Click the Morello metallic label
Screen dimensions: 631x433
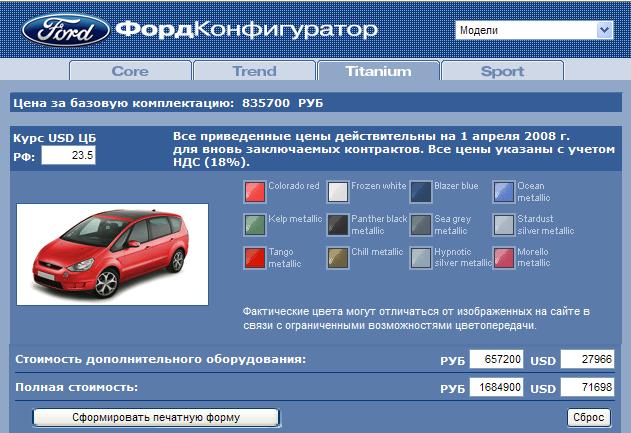pos(534,258)
